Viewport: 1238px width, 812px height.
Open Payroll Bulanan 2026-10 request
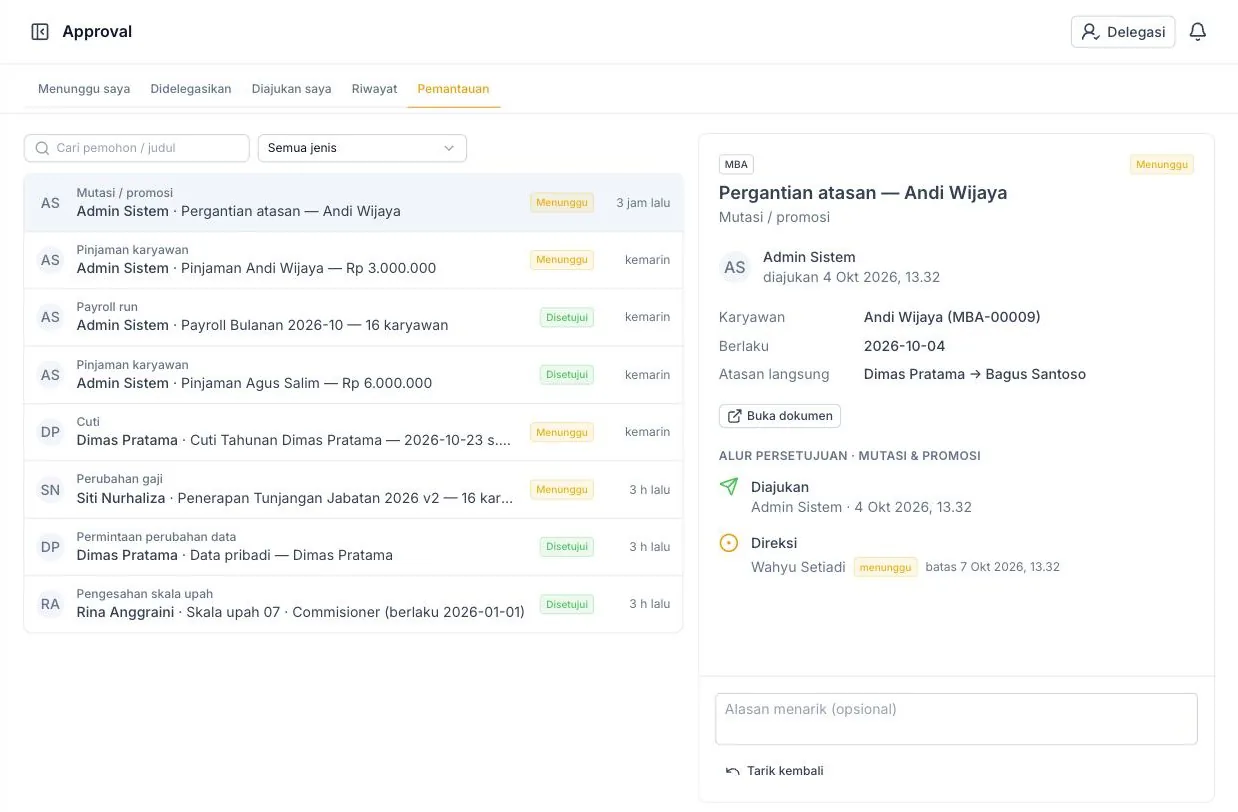click(353, 317)
